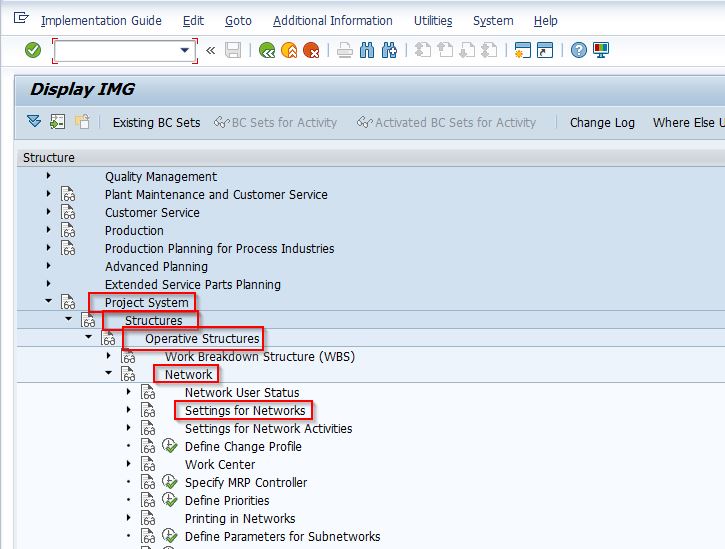Click the Create New Session icon
This screenshot has width=725, height=549.
pyautogui.click(x=522, y=50)
